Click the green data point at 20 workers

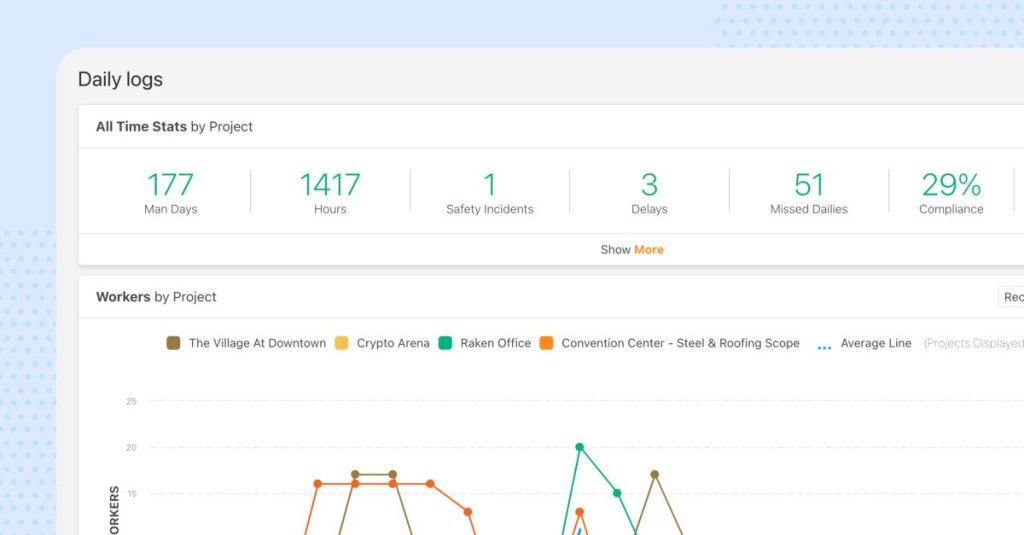coord(579,447)
